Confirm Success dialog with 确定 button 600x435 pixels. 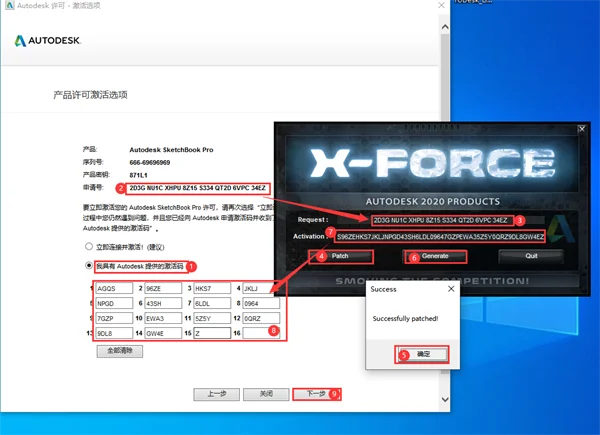tap(422, 354)
